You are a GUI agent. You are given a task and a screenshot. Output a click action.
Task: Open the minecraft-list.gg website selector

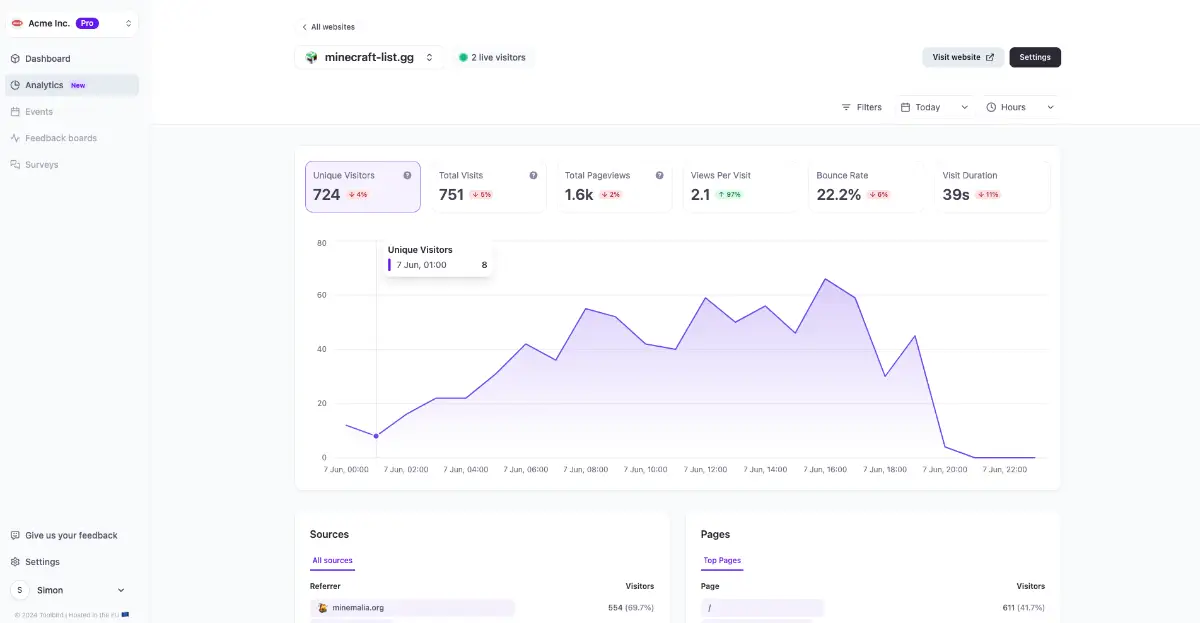pyautogui.click(x=369, y=57)
